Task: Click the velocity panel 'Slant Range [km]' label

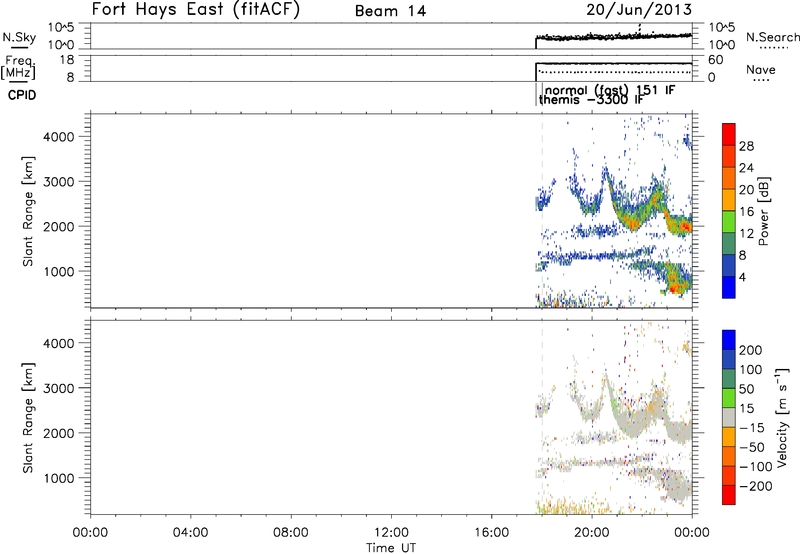Action: [28, 418]
